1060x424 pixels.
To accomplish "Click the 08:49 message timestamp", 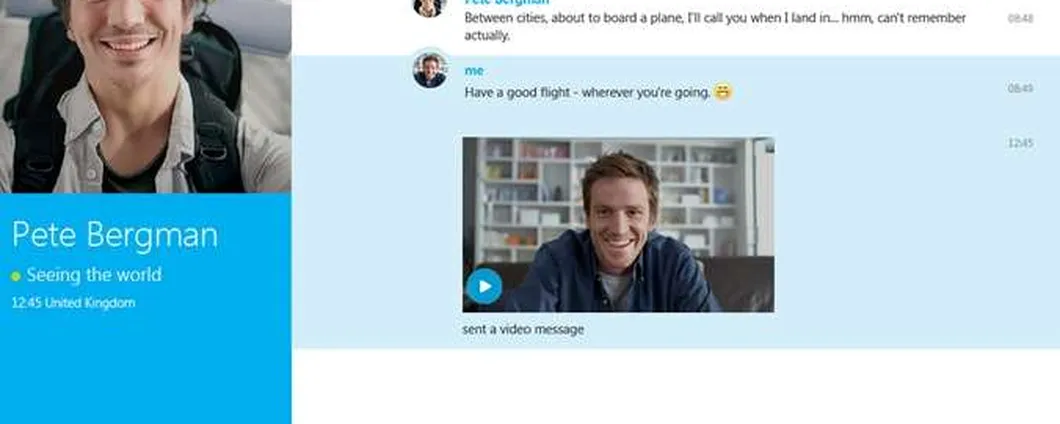I will [1020, 89].
